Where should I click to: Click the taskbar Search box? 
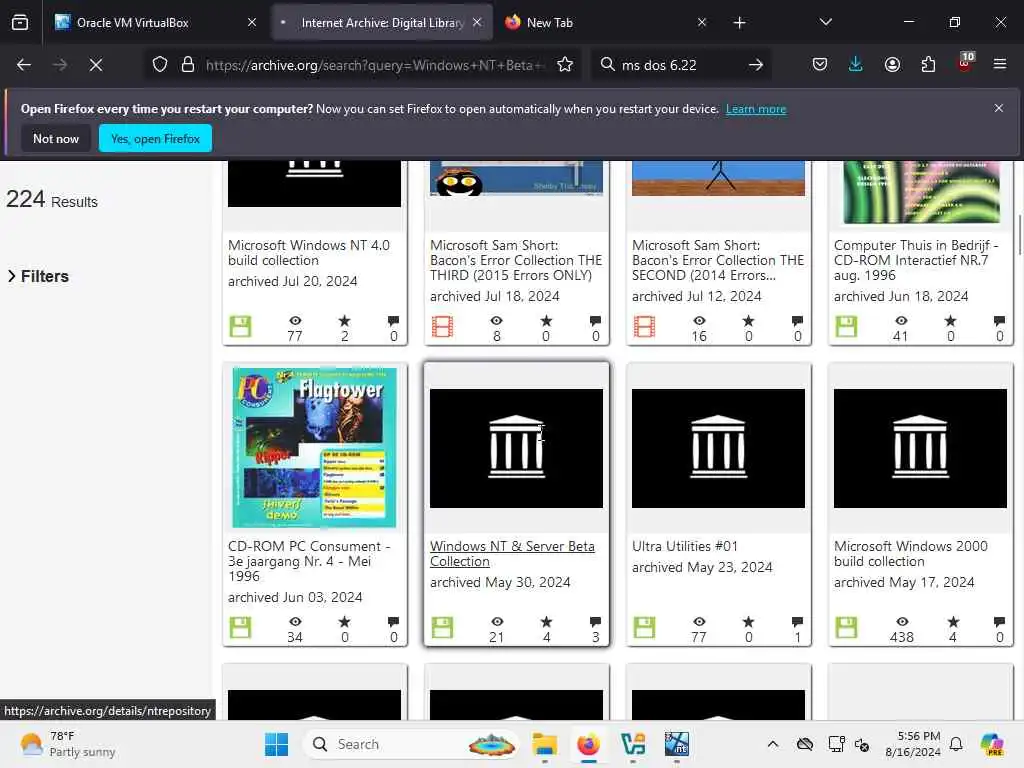click(411, 744)
